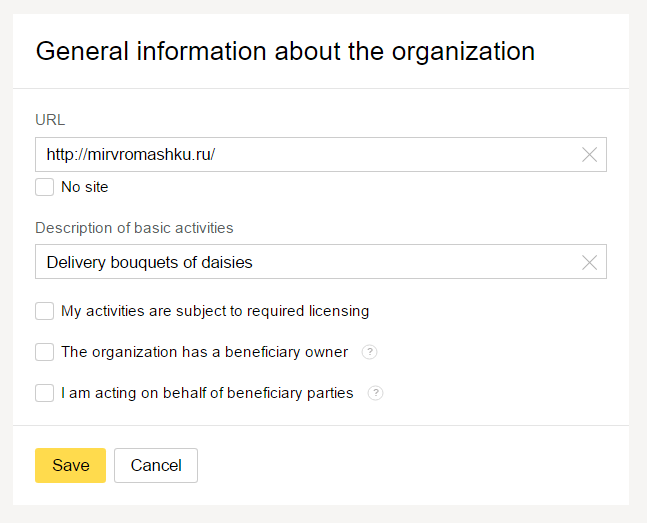This screenshot has width=647, height=523.
Task: Click the 'URL' field caption
Action: coord(50,120)
